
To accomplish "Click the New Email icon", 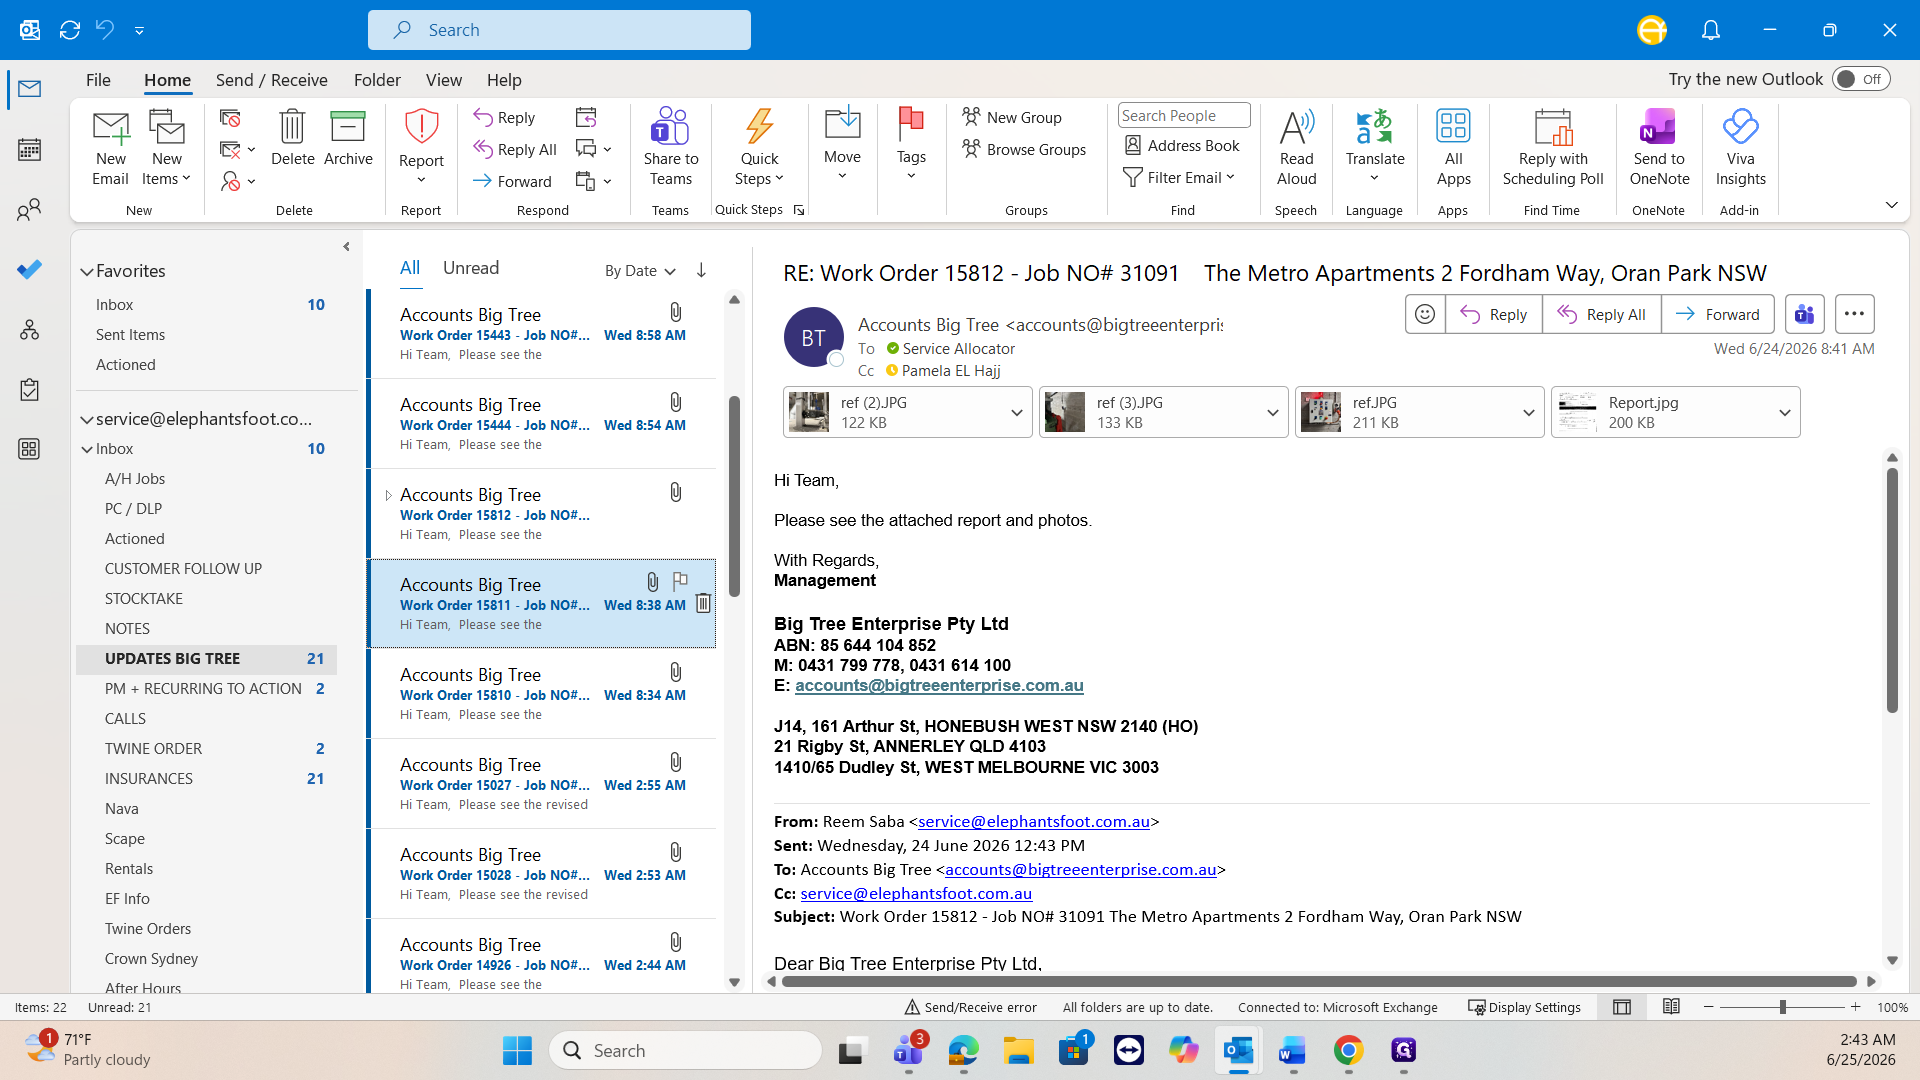I will tap(111, 128).
